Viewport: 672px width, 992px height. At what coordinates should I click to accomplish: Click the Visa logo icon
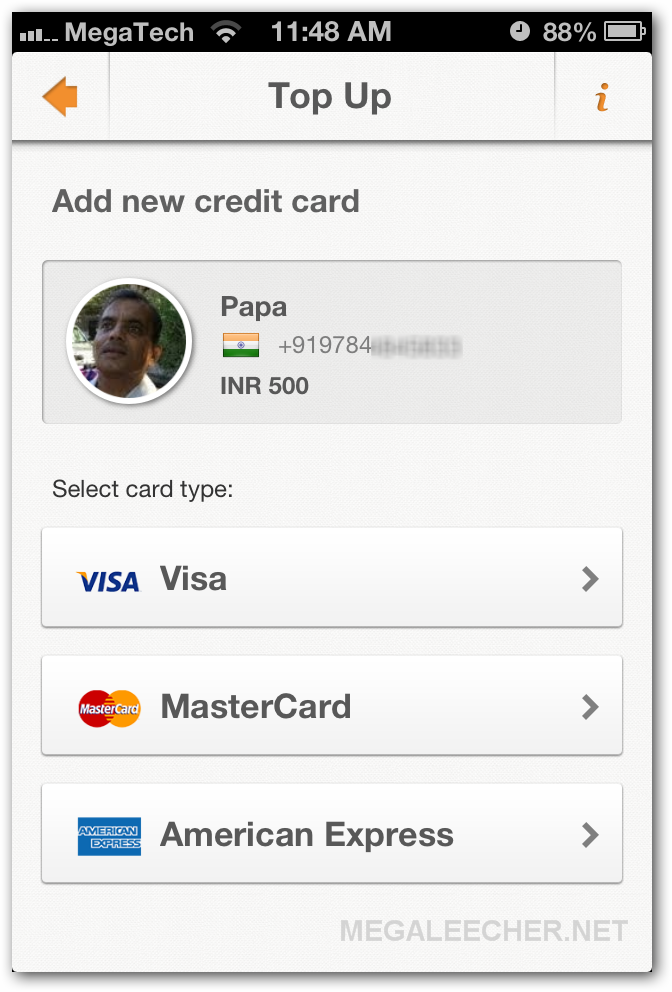(108, 581)
